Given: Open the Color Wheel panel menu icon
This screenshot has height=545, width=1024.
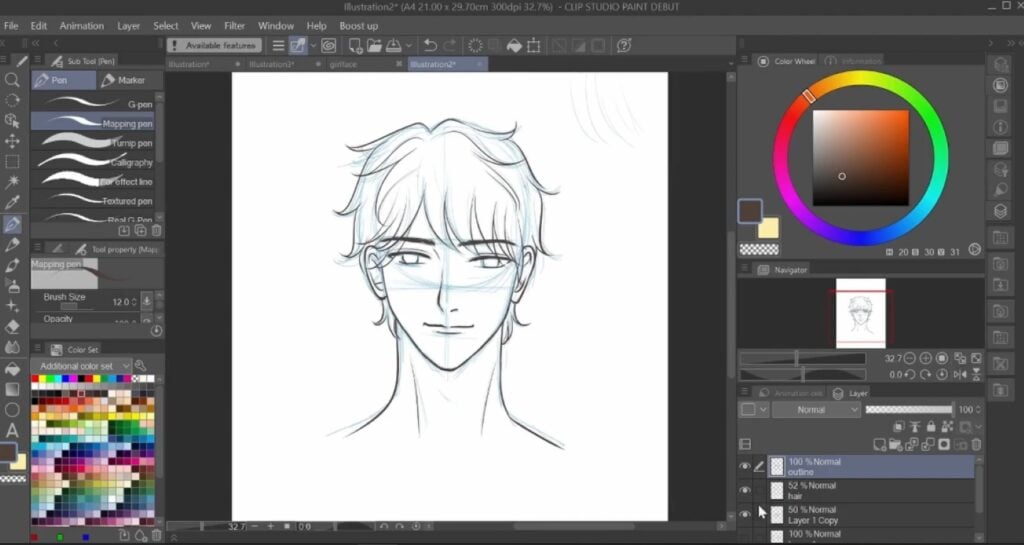Looking at the screenshot, I should coord(744,61).
